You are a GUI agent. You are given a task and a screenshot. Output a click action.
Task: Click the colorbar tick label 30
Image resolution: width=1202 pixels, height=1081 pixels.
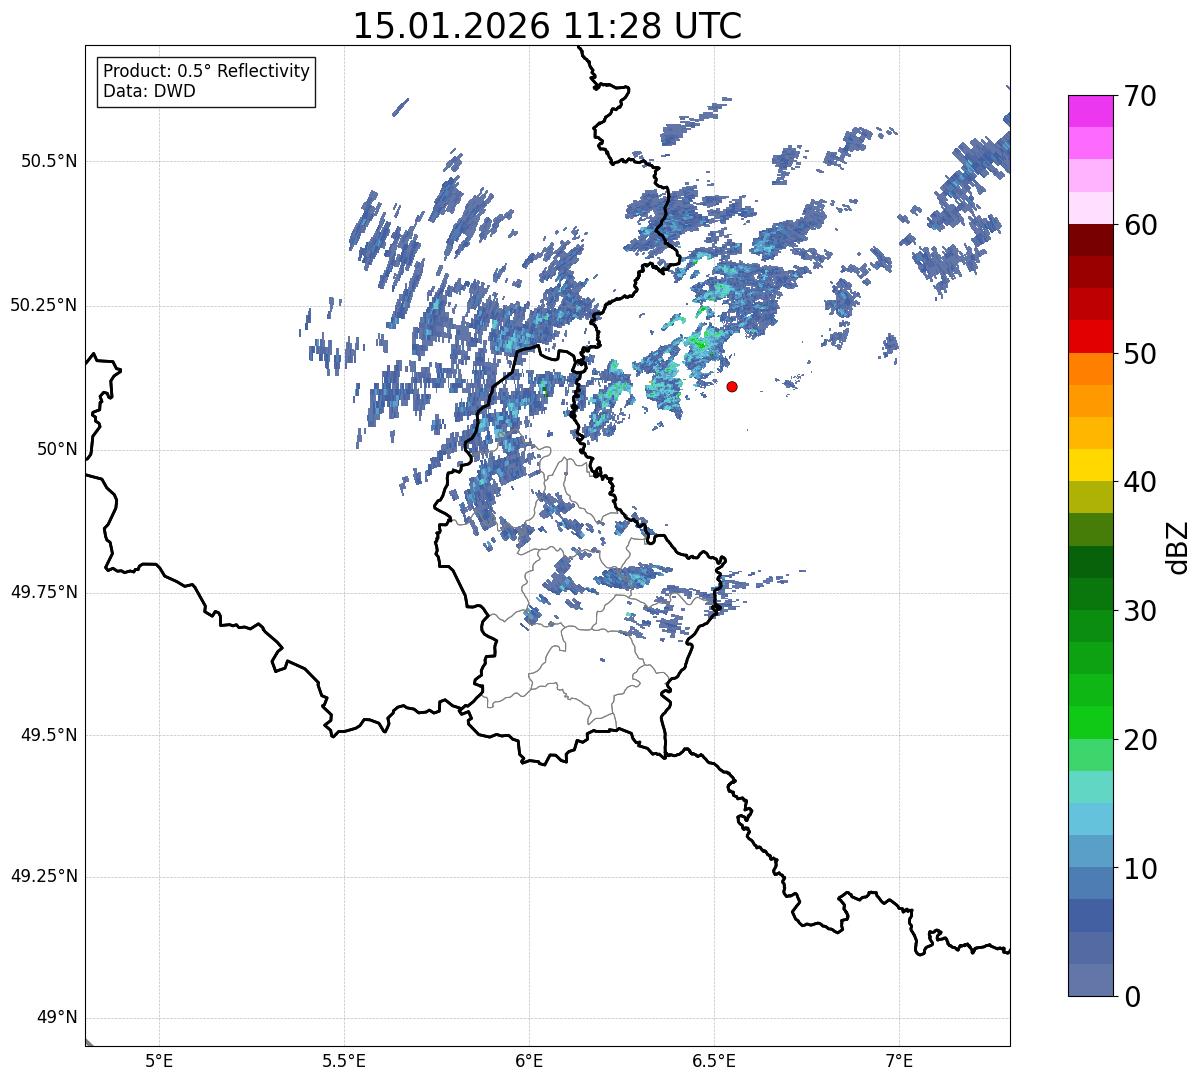(x=1140, y=611)
